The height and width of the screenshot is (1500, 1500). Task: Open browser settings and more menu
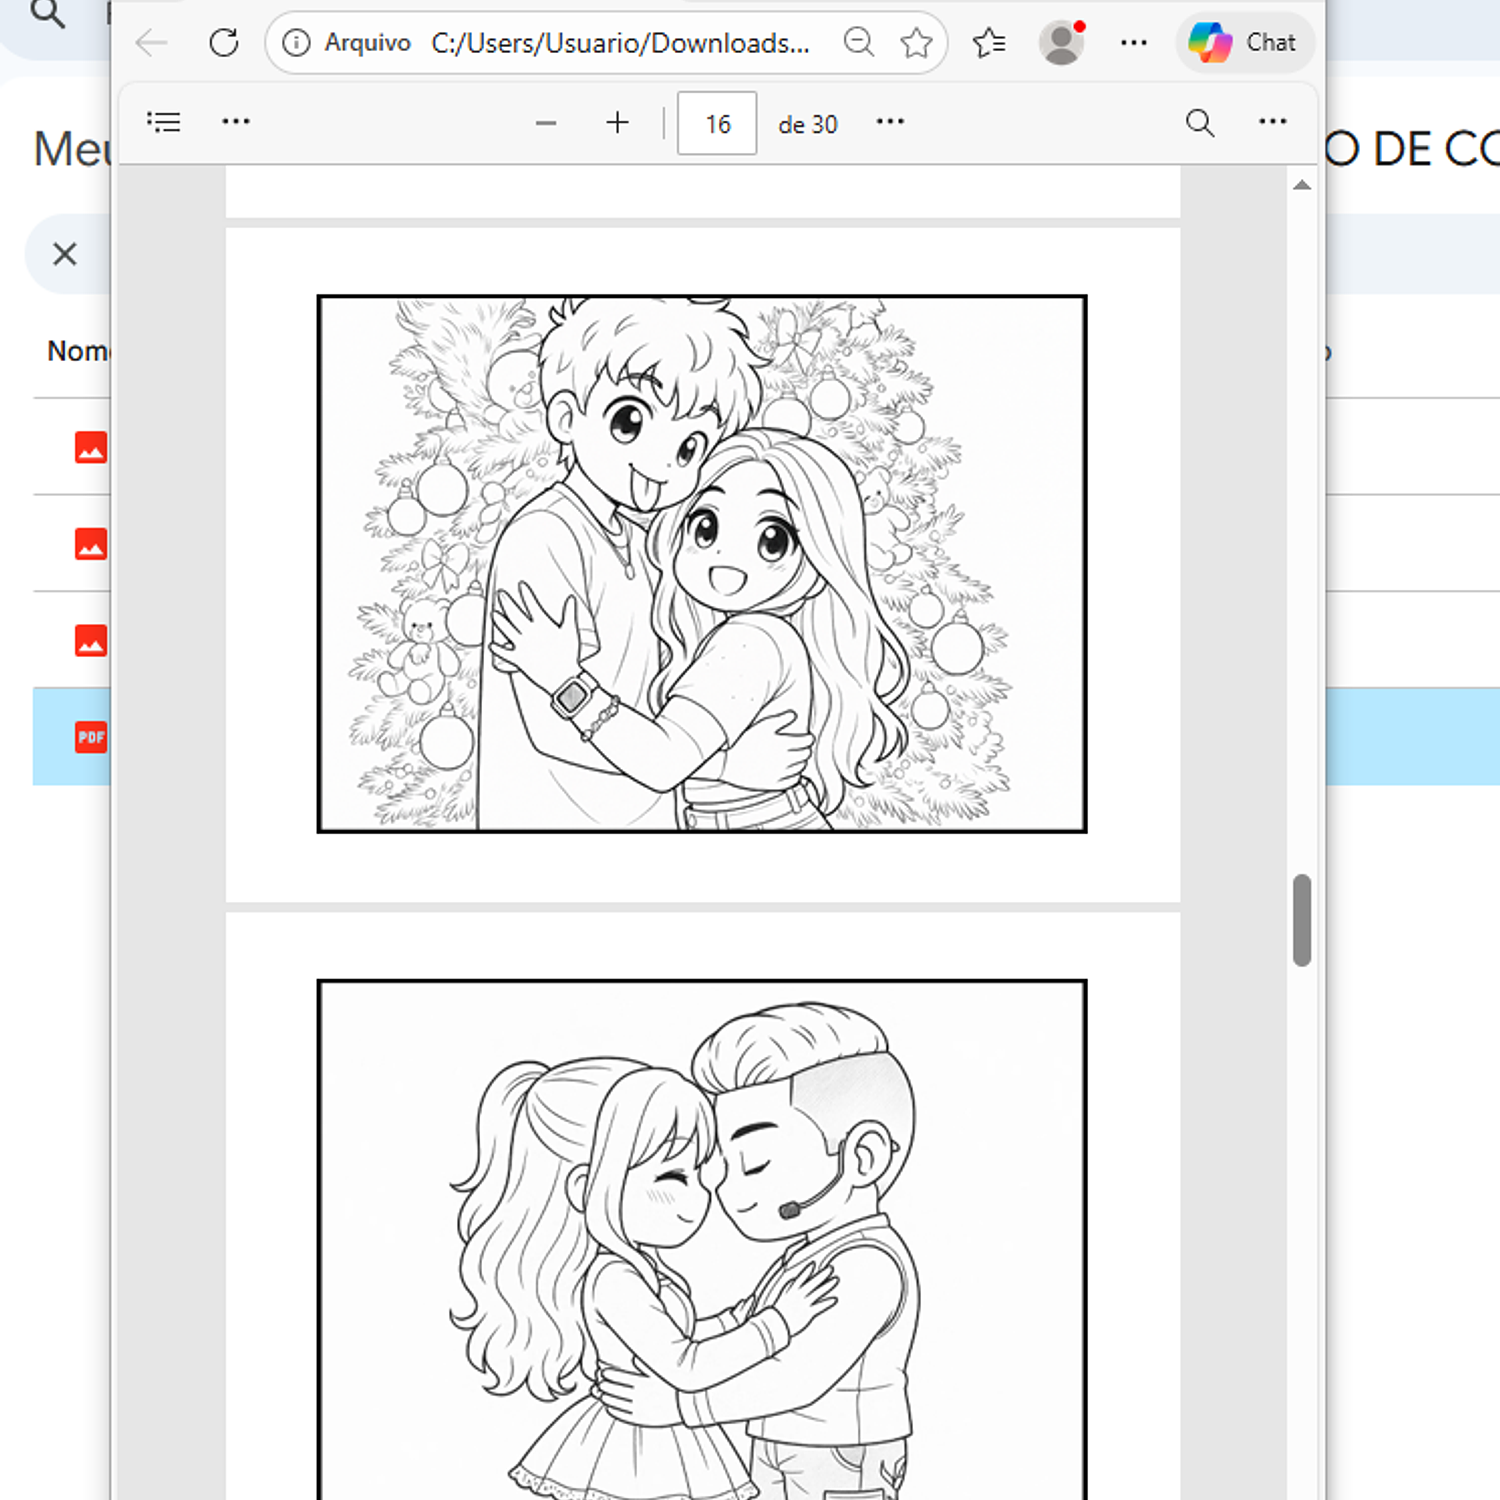pos(1134,43)
